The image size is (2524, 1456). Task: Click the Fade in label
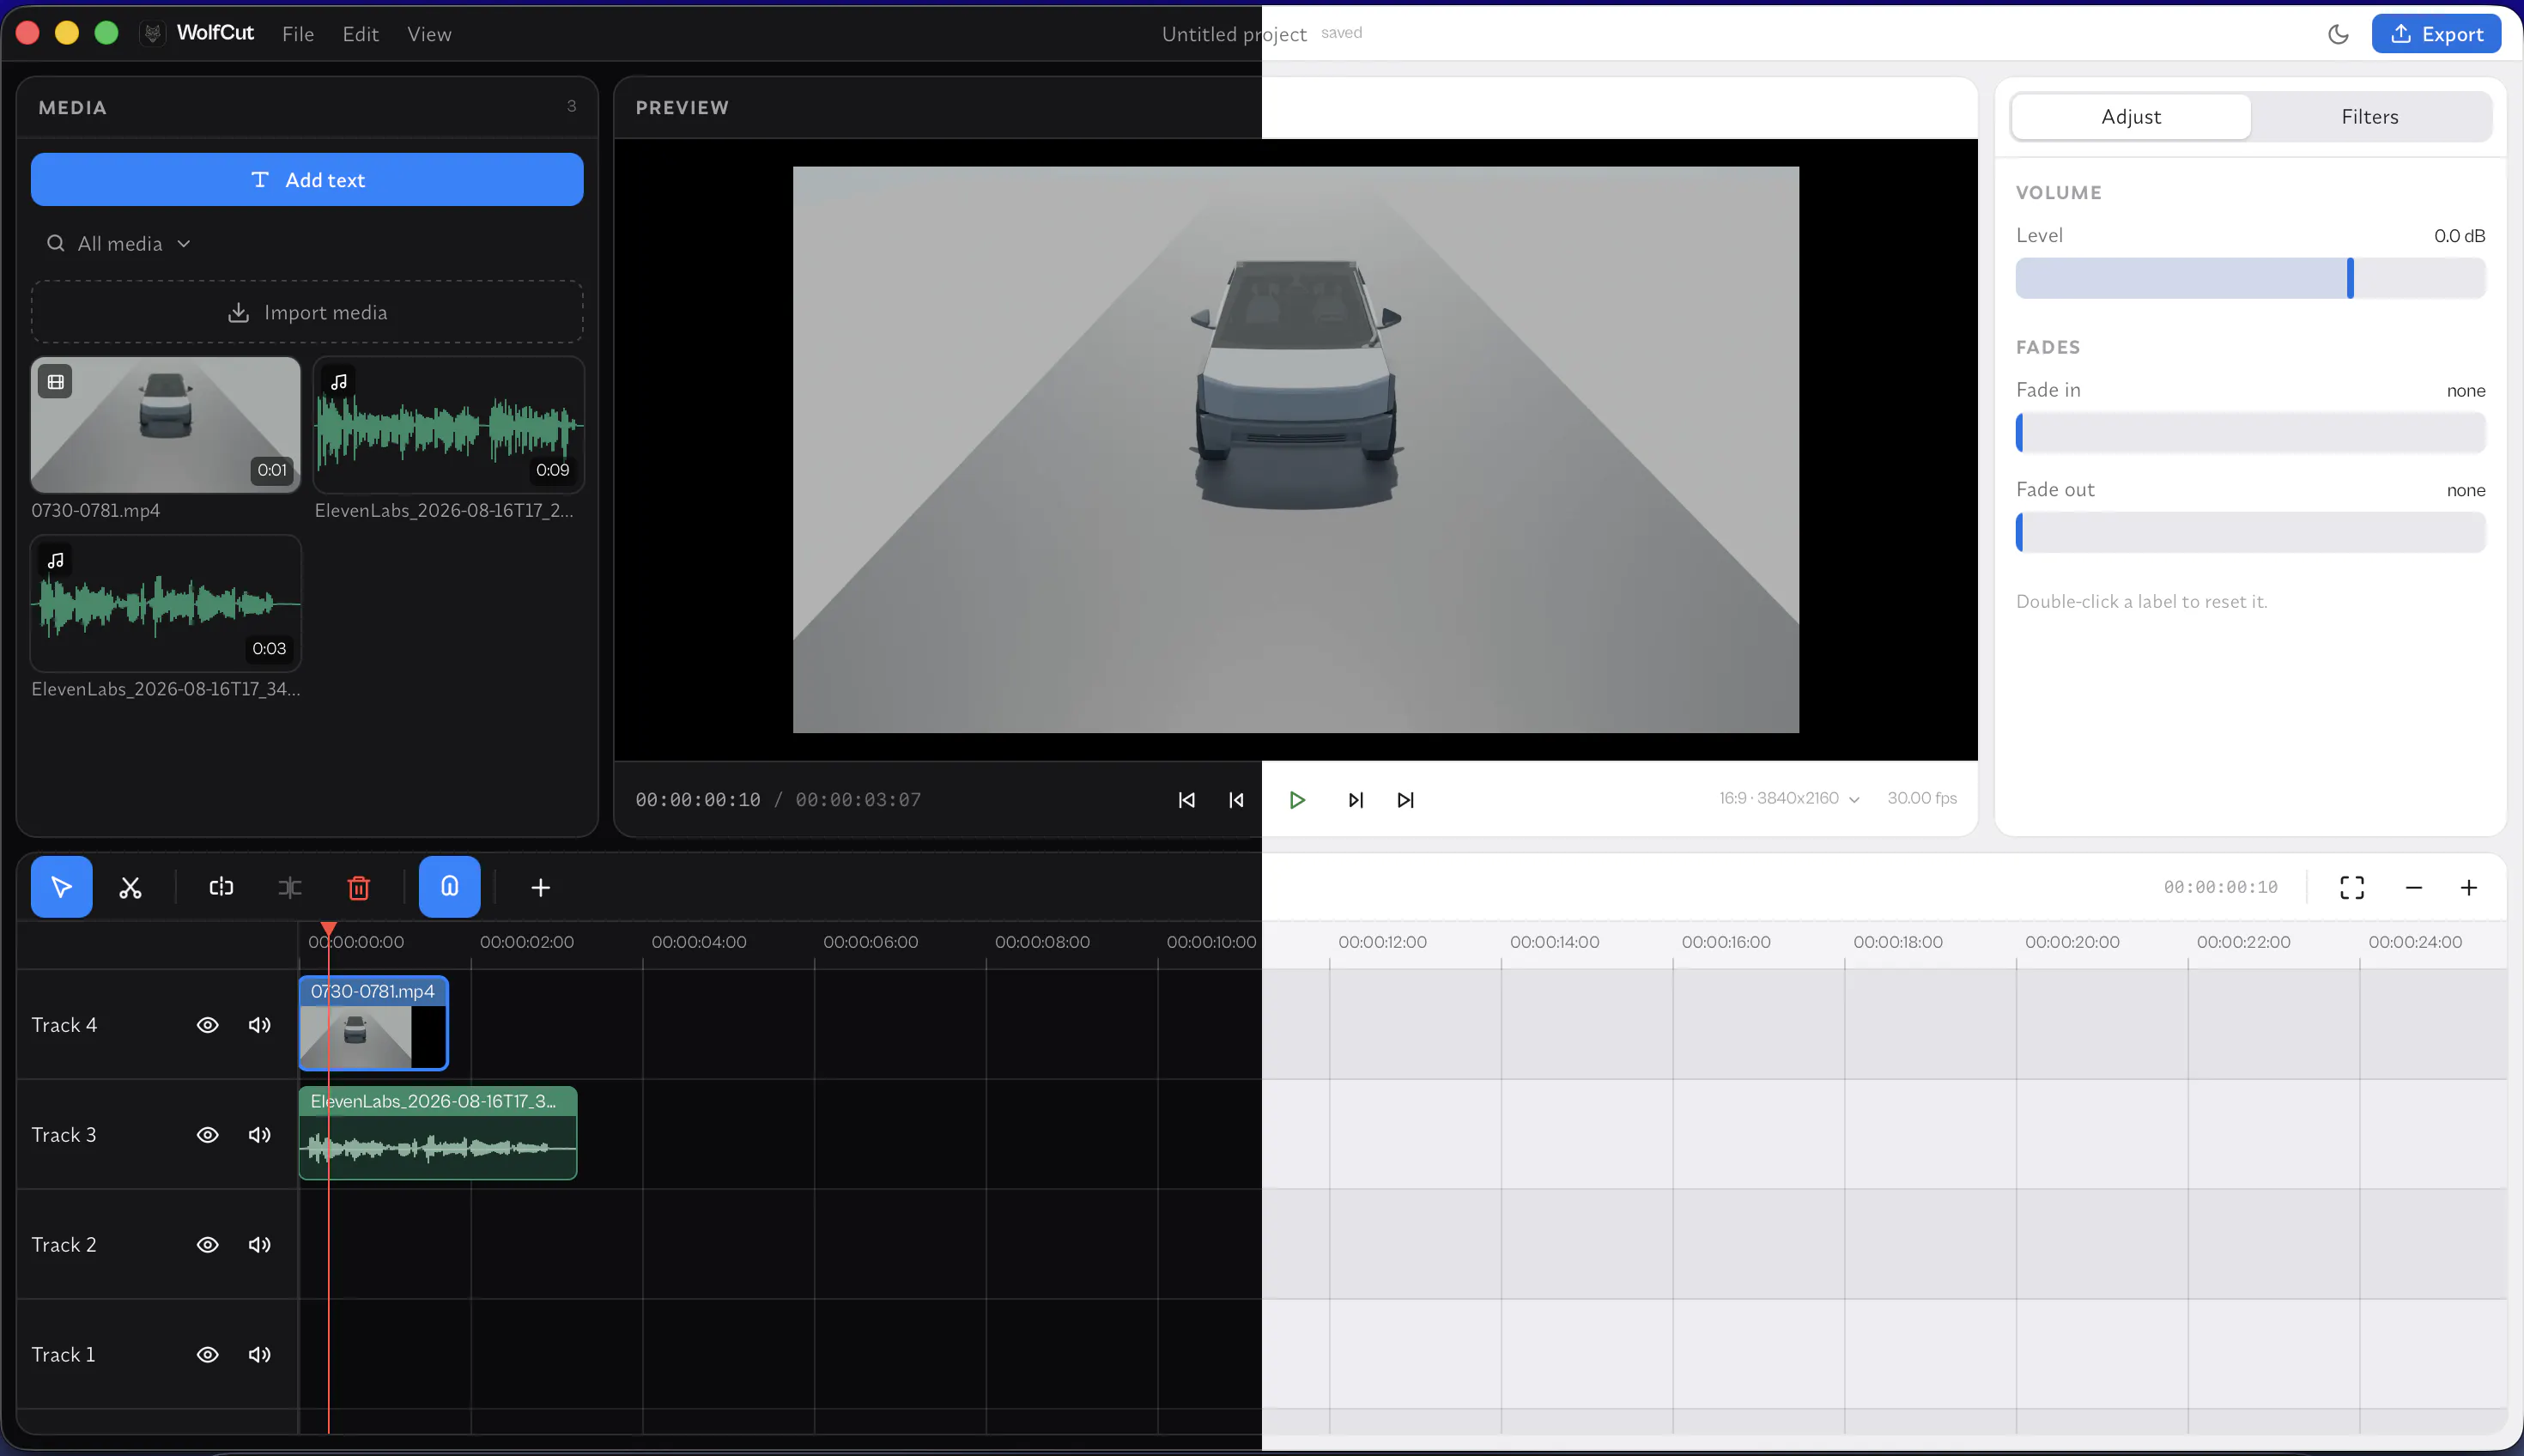point(2048,390)
